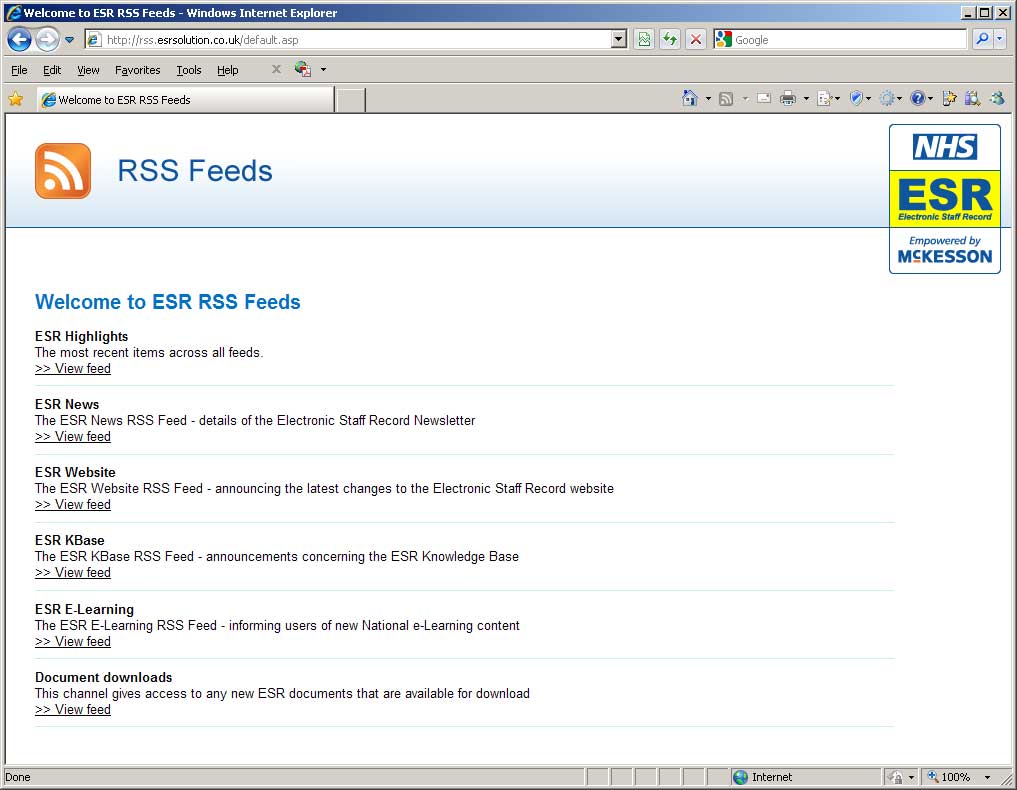This screenshot has height=790, width=1017.
Task: Click the orange RSS feed logo
Action: point(63,171)
